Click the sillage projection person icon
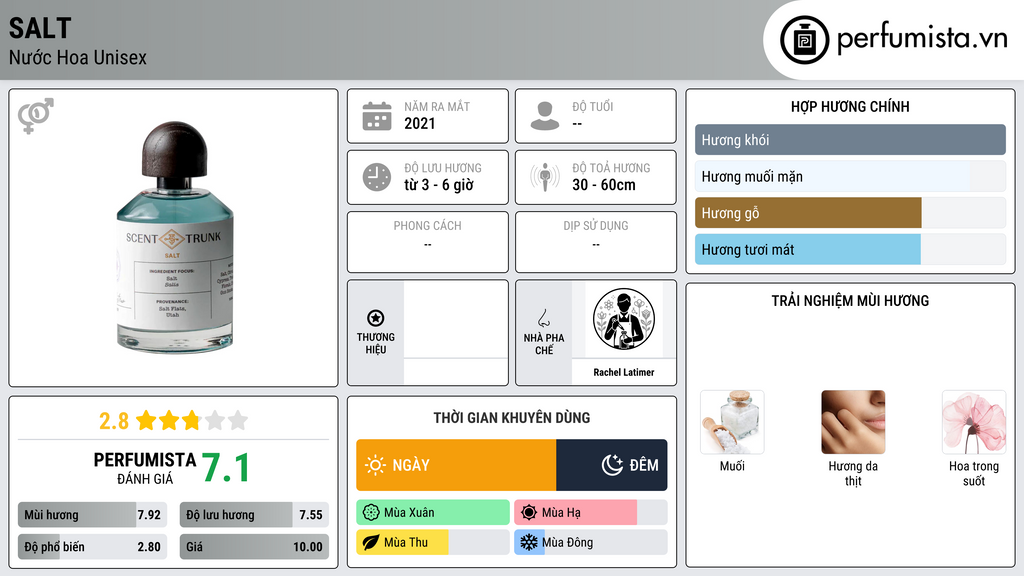 pos(545,177)
